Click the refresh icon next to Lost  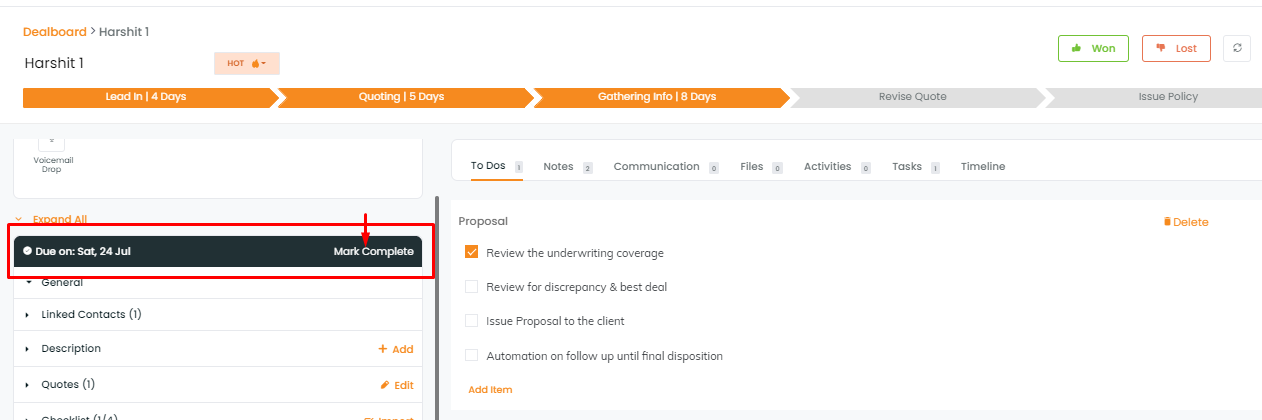(1237, 48)
